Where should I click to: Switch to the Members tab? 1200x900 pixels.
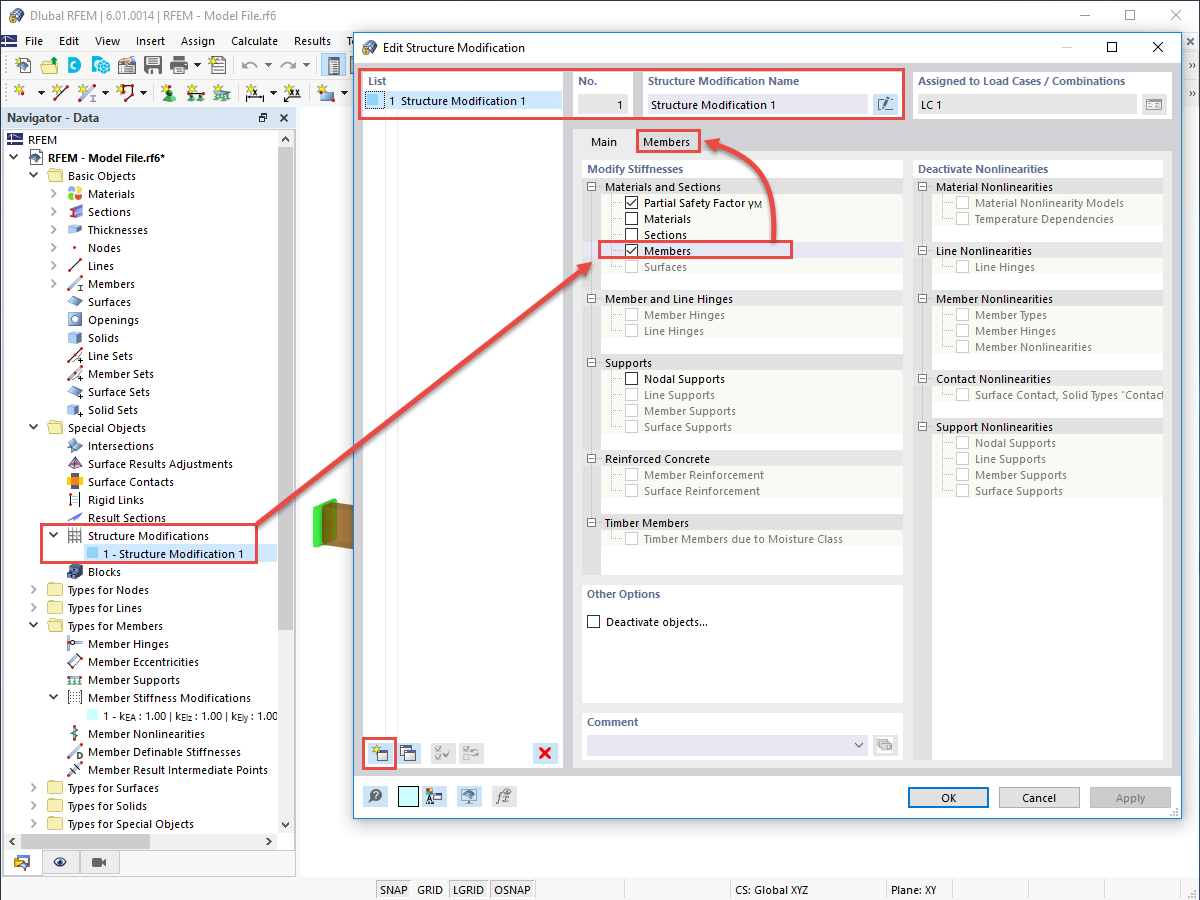667,141
